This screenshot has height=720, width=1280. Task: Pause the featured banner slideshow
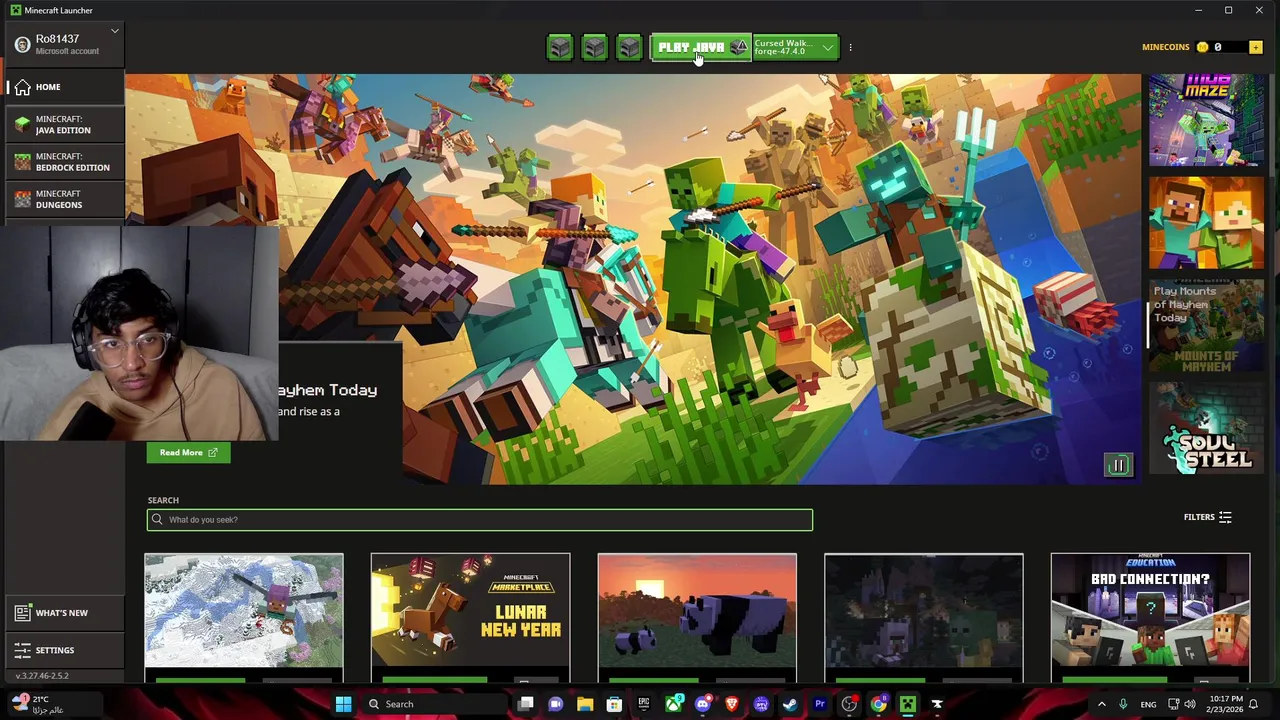click(1118, 465)
